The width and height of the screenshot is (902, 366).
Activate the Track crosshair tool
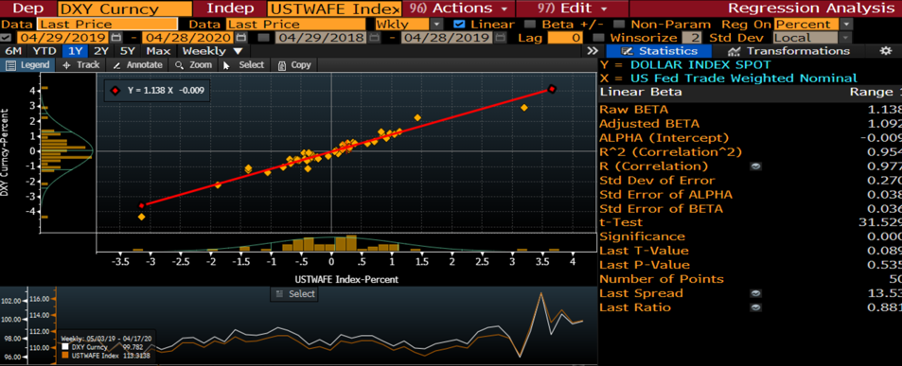pyautogui.click(x=80, y=65)
